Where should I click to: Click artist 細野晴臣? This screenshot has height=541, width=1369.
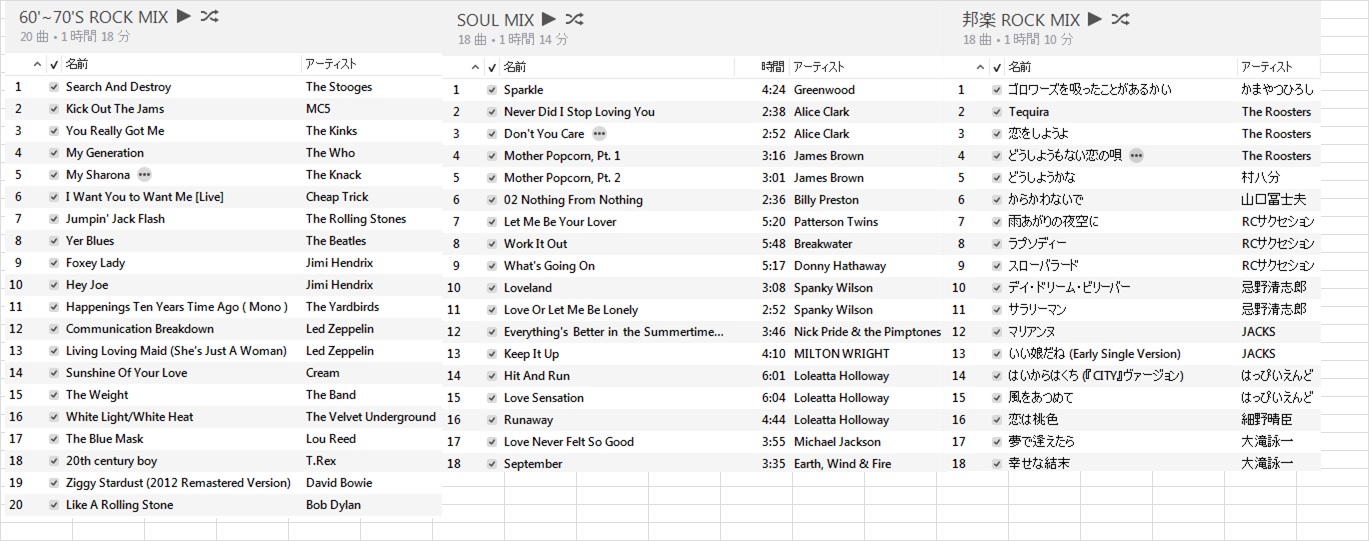coord(1267,420)
